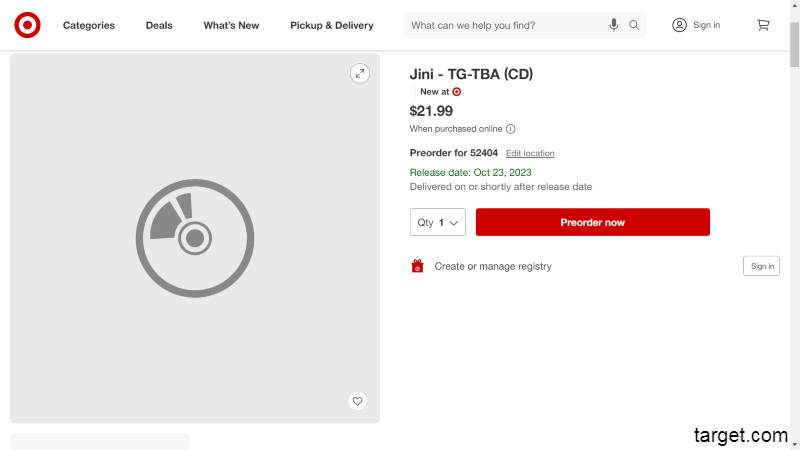
Task: Click the microphone voice search icon
Action: [614, 25]
